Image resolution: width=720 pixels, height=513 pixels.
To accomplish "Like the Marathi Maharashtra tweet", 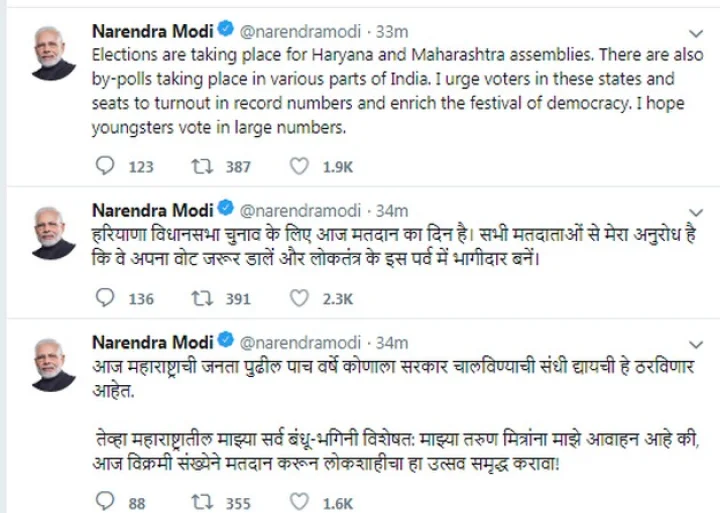I will click(x=298, y=501).
